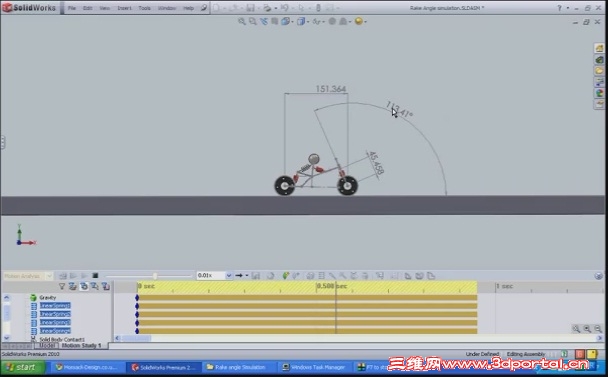Open the Design Library task pane tab
This screenshot has height=377, width=608.
coord(599,59)
